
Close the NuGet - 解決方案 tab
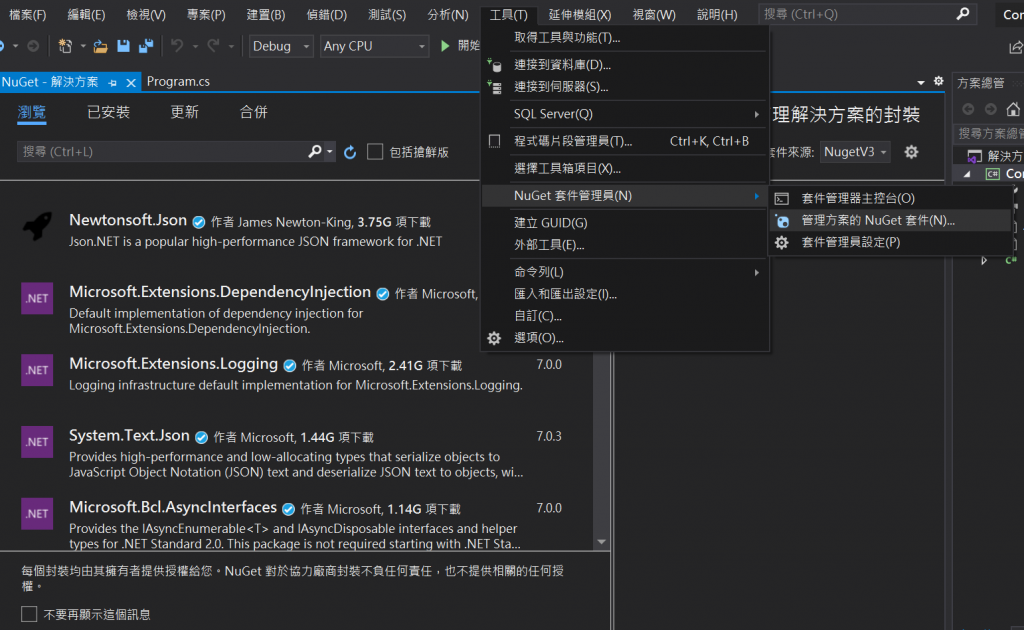131,82
